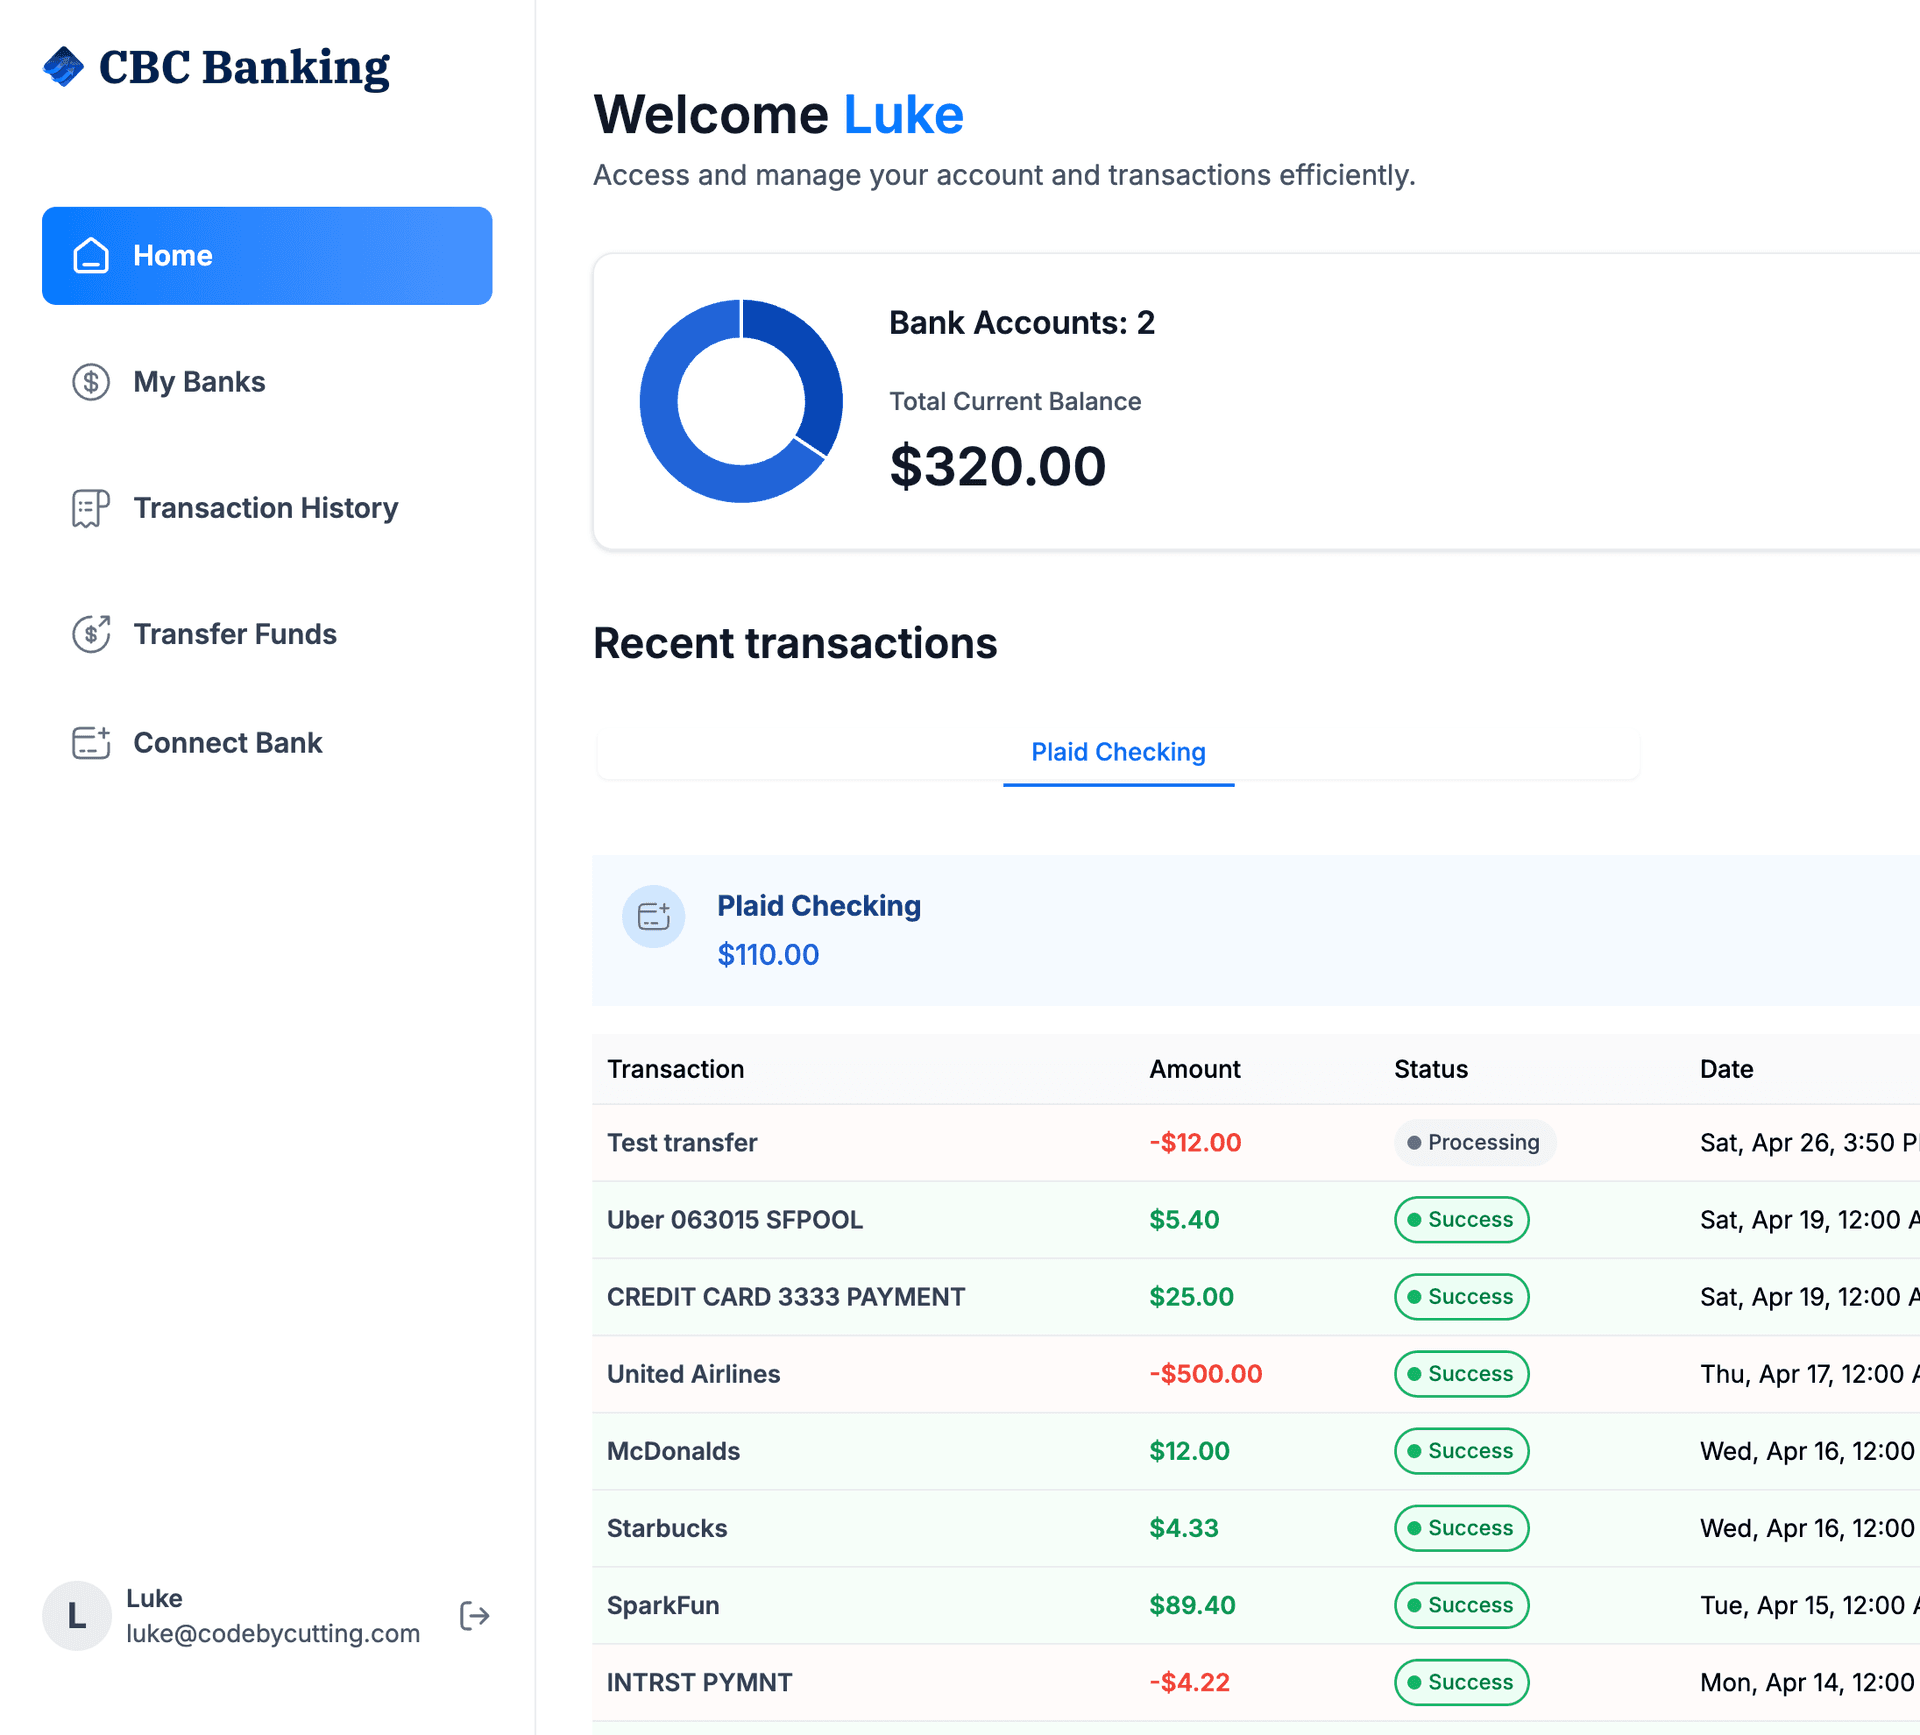
Task: Click the Success badge on United Airlines row
Action: (1460, 1374)
